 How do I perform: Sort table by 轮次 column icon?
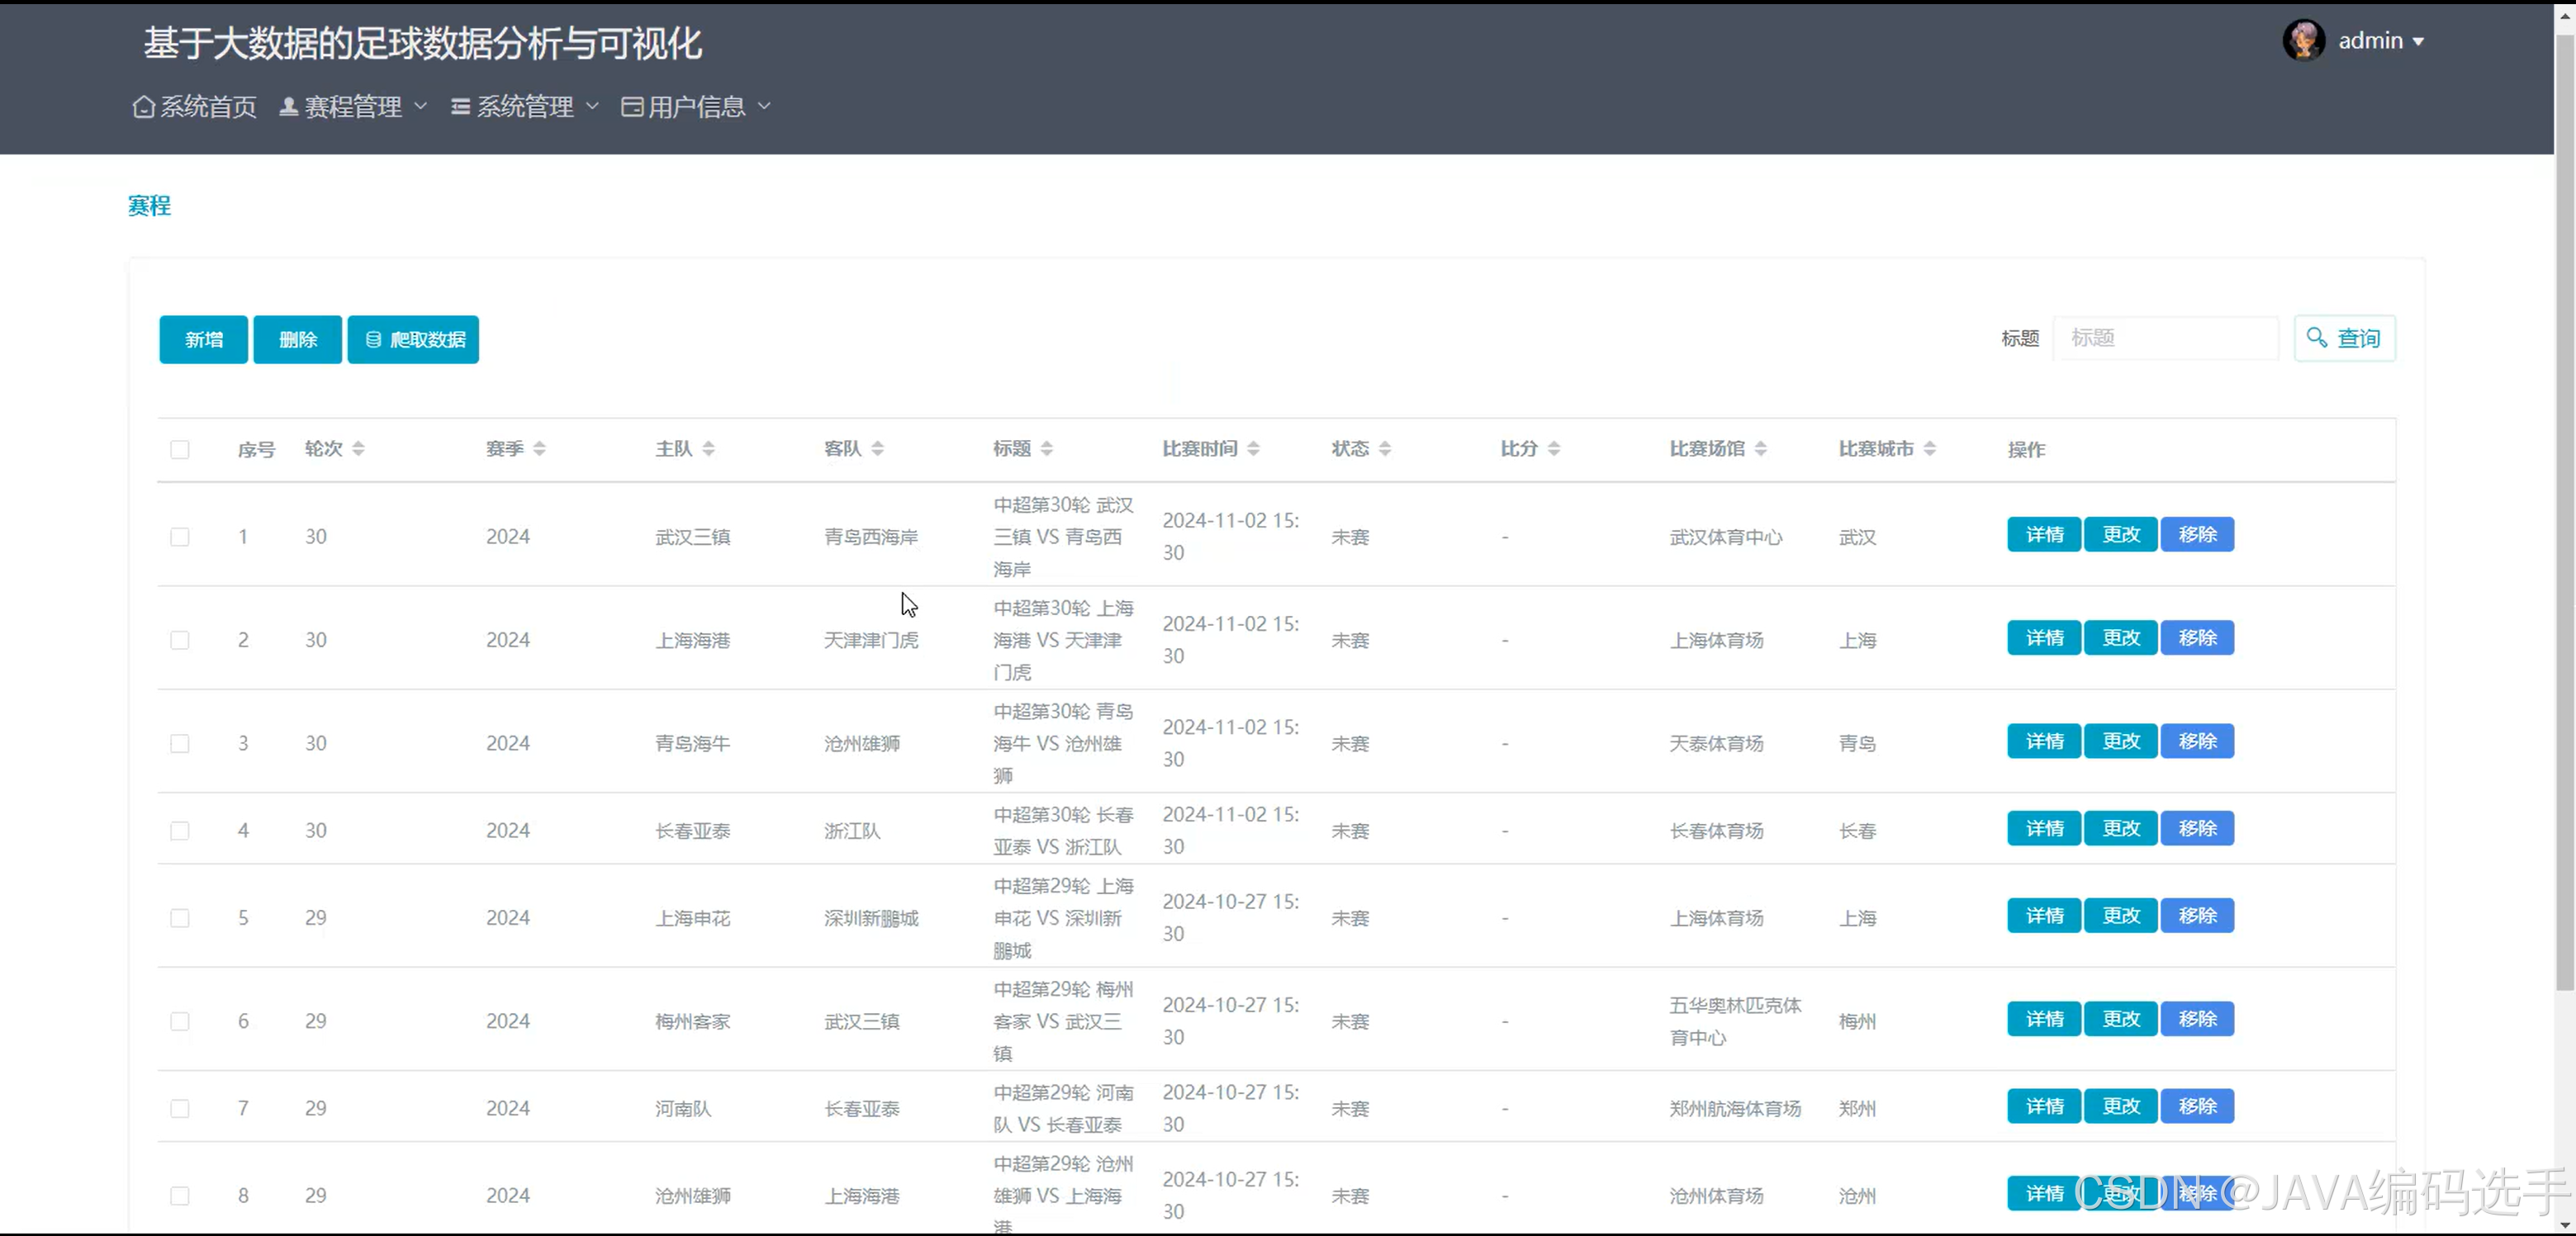tap(358, 449)
